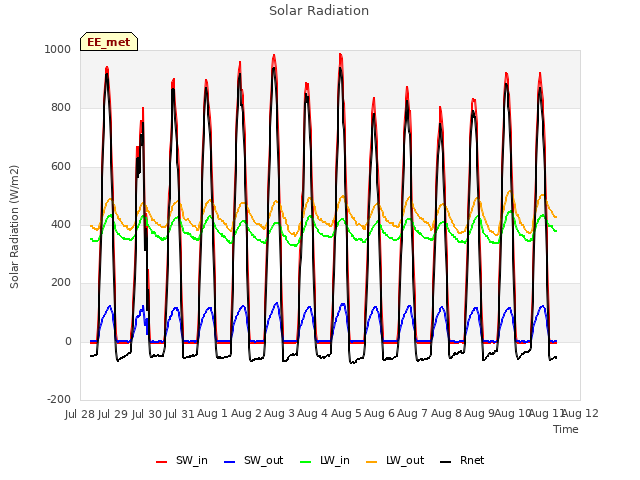Toggle SW_out series in the legend
The image size is (640, 480).
[253, 460]
